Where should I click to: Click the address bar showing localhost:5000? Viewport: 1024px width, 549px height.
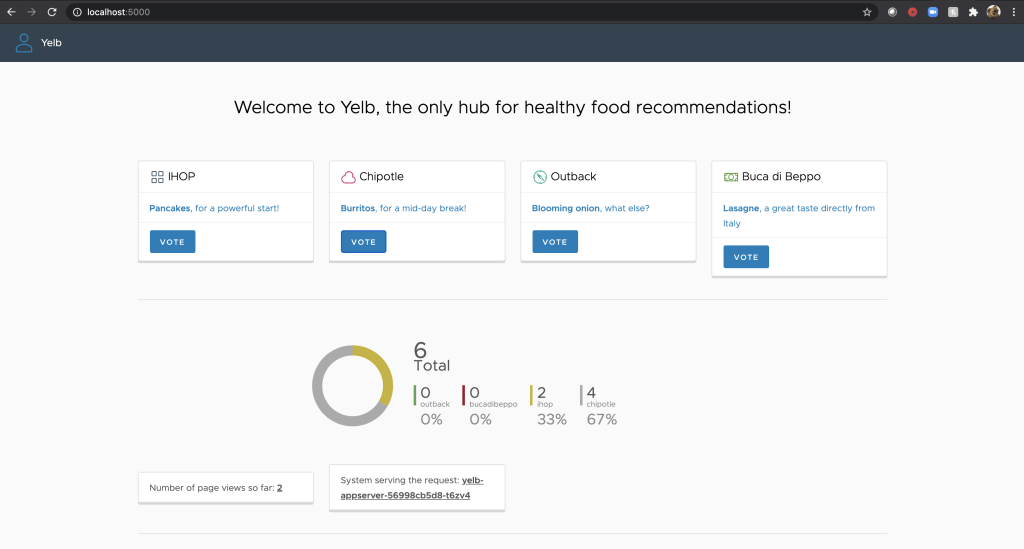tap(400, 12)
